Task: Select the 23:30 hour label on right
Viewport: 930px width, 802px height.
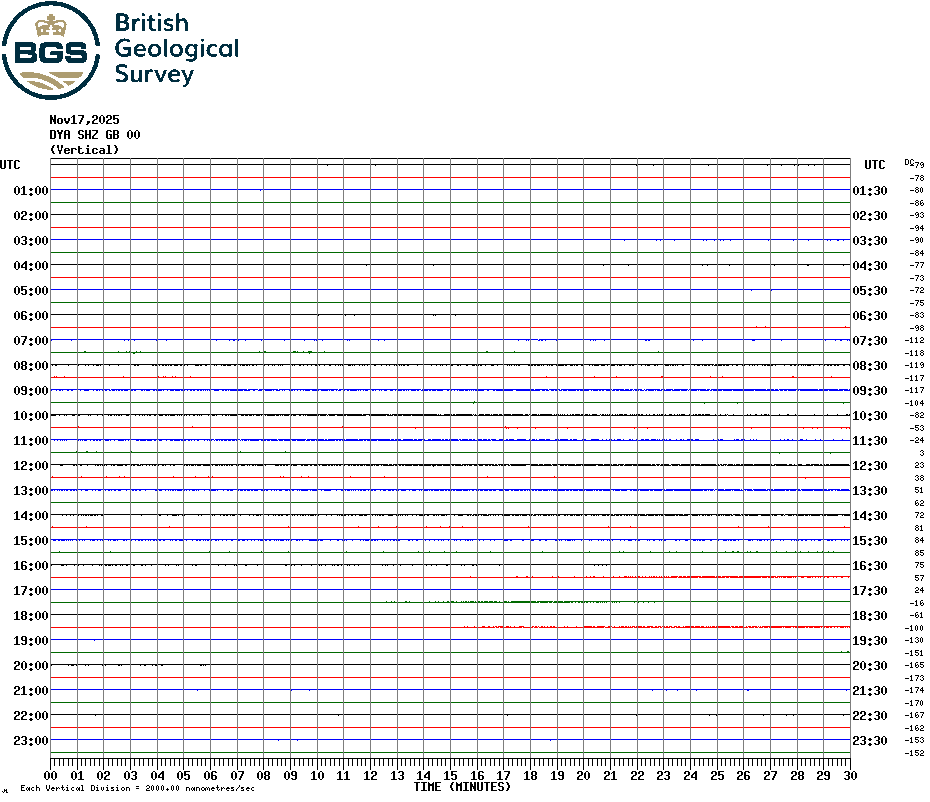Action: click(x=868, y=741)
